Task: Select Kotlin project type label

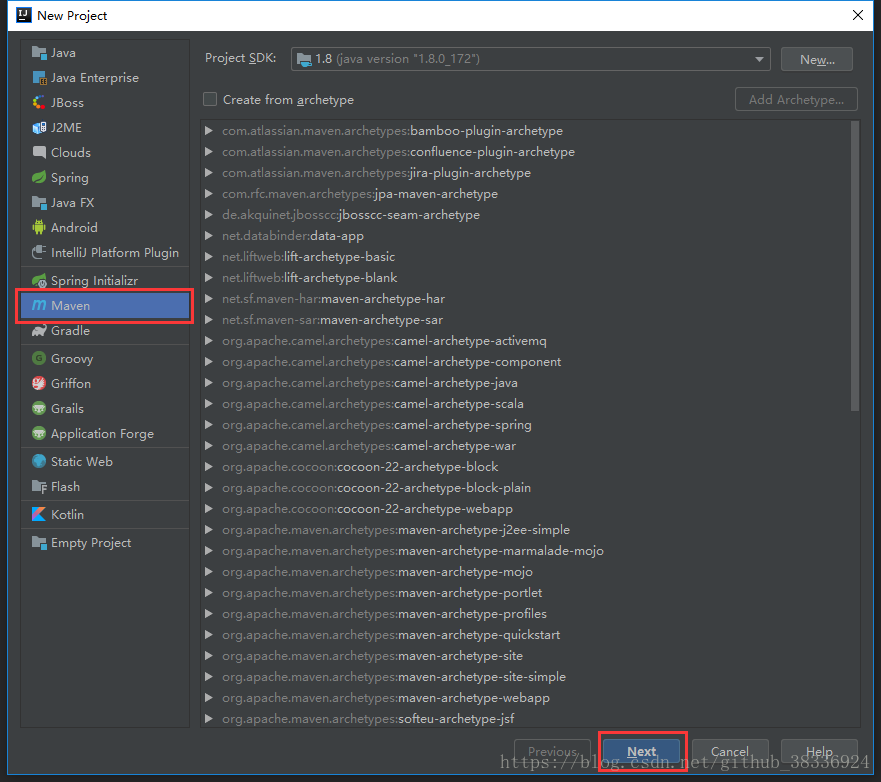Action: pos(67,514)
